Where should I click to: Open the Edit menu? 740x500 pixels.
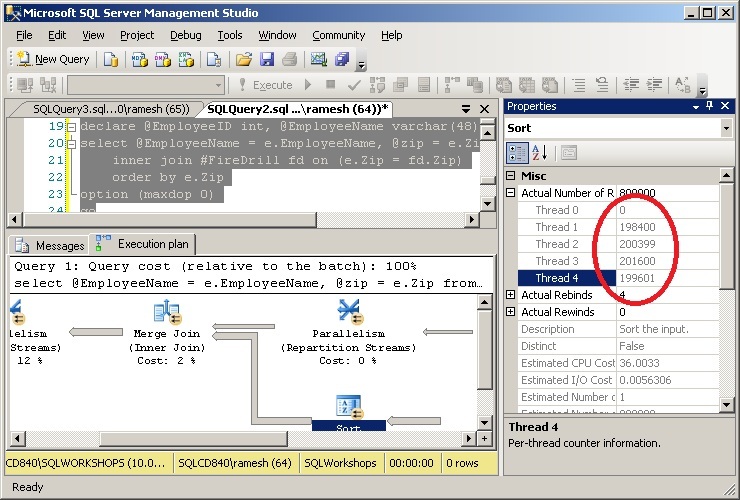point(57,35)
